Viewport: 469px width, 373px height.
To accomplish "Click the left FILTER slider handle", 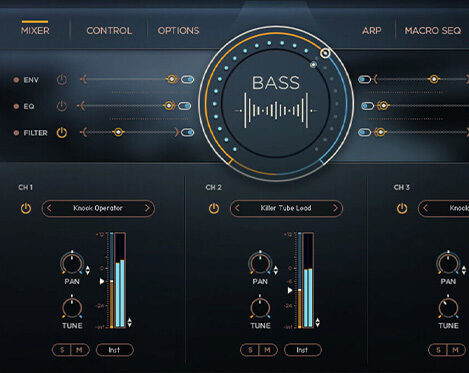I will 118,132.
